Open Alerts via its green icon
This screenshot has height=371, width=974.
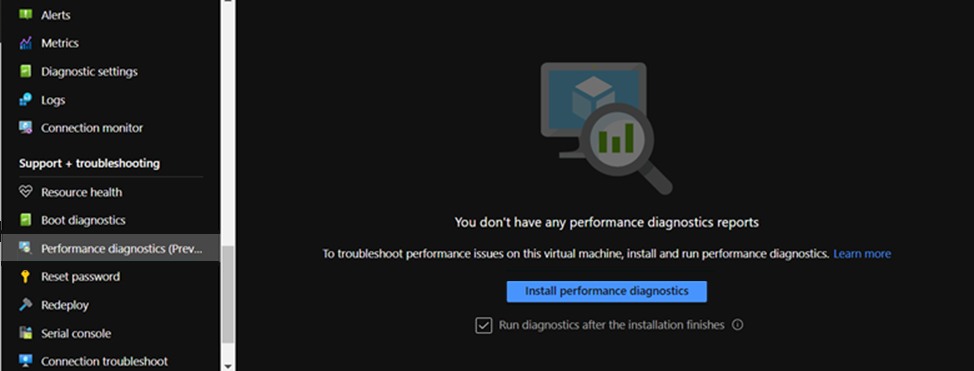coord(25,14)
